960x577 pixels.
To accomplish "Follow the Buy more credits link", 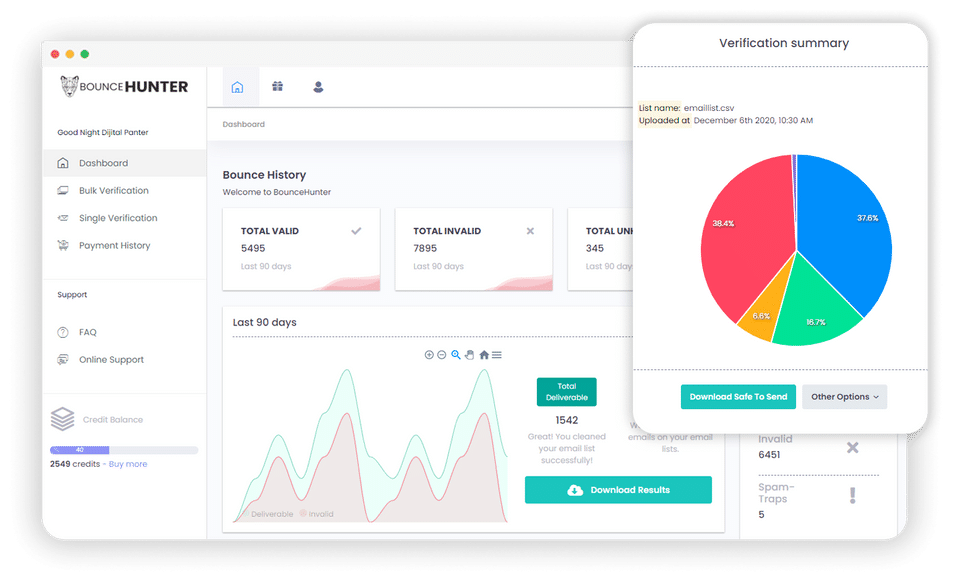I will [x=128, y=464].
